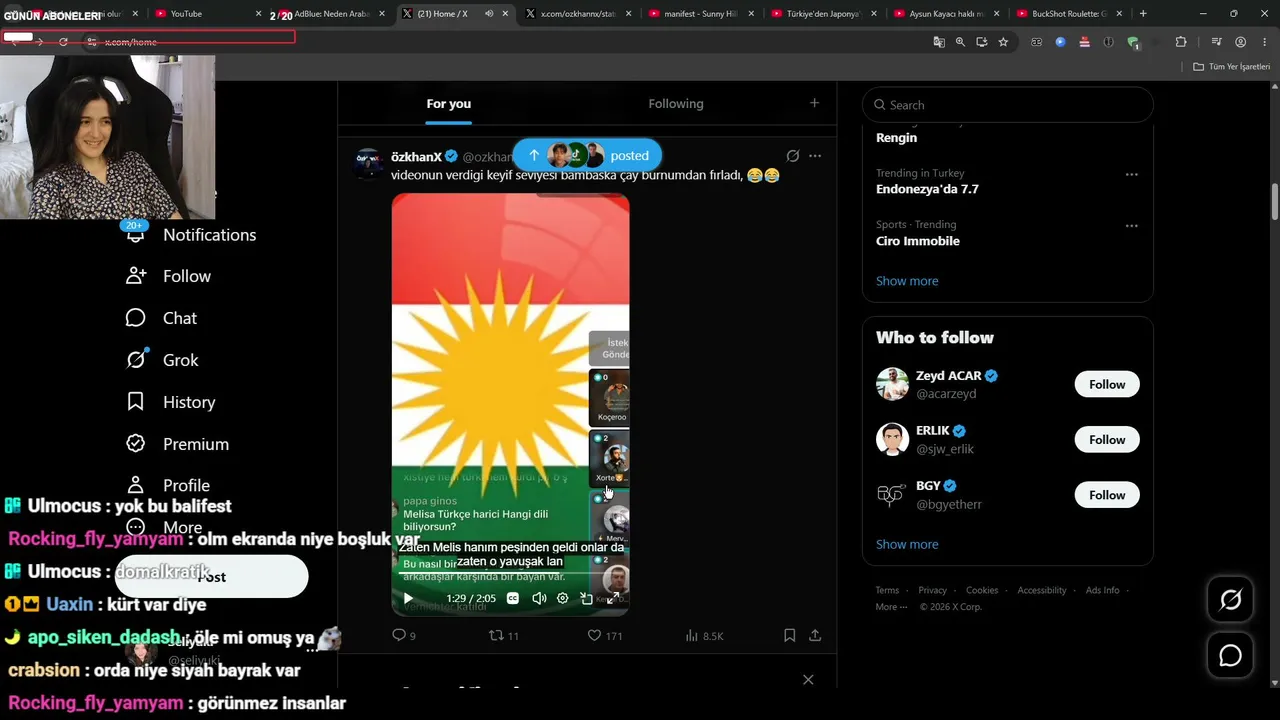Mute the (21) Home / X tab audio
1280x720 pixels.
[x=489, y=13]
